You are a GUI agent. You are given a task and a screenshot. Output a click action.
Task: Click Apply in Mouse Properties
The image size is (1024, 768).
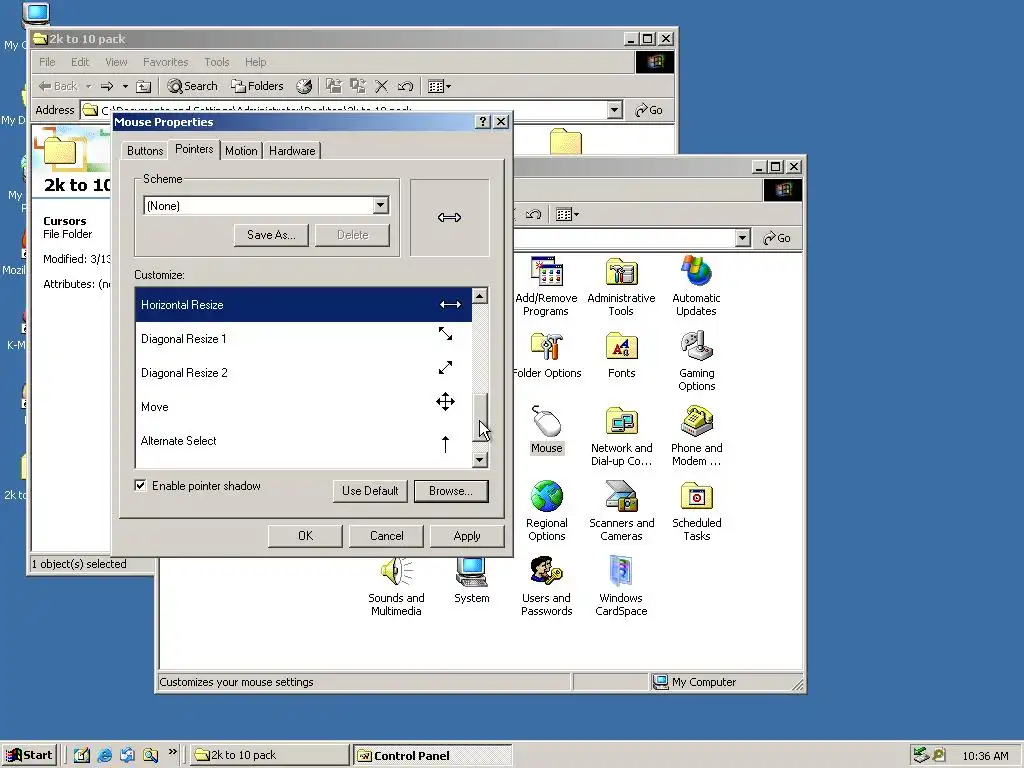click(467, 536)
